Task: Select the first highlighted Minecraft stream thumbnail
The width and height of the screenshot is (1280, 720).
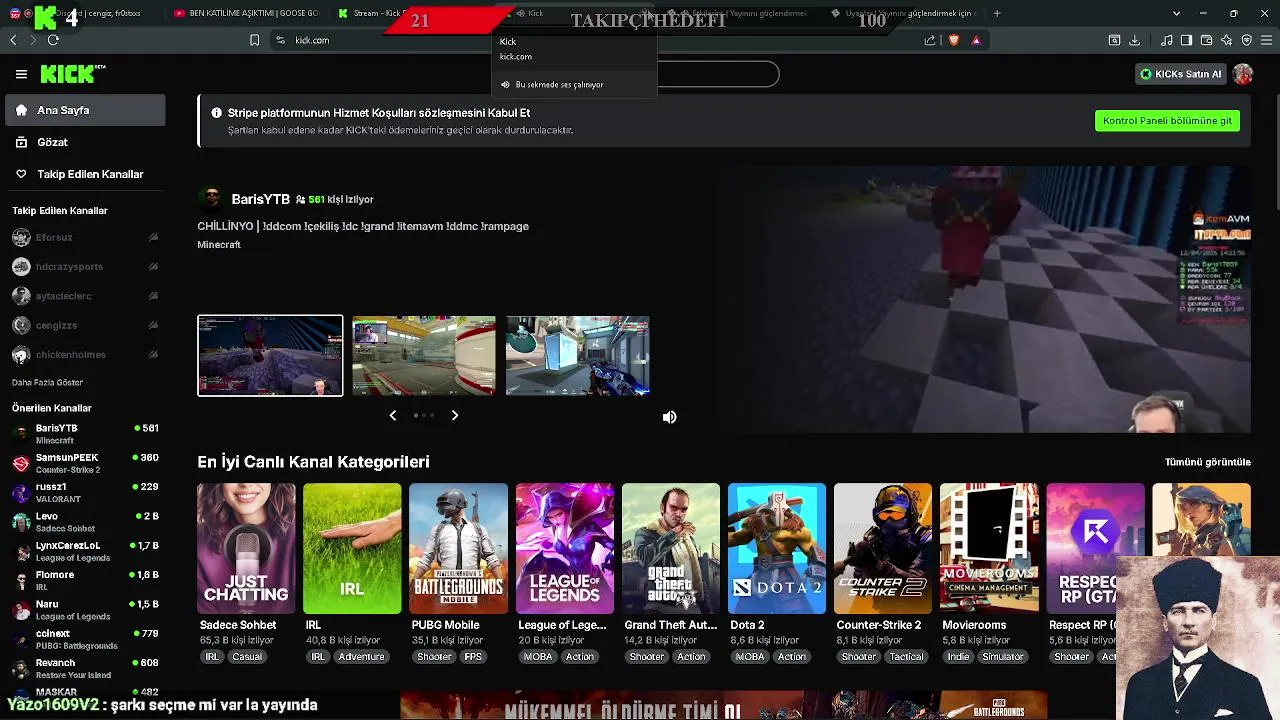Action: [x=270, y=355]
